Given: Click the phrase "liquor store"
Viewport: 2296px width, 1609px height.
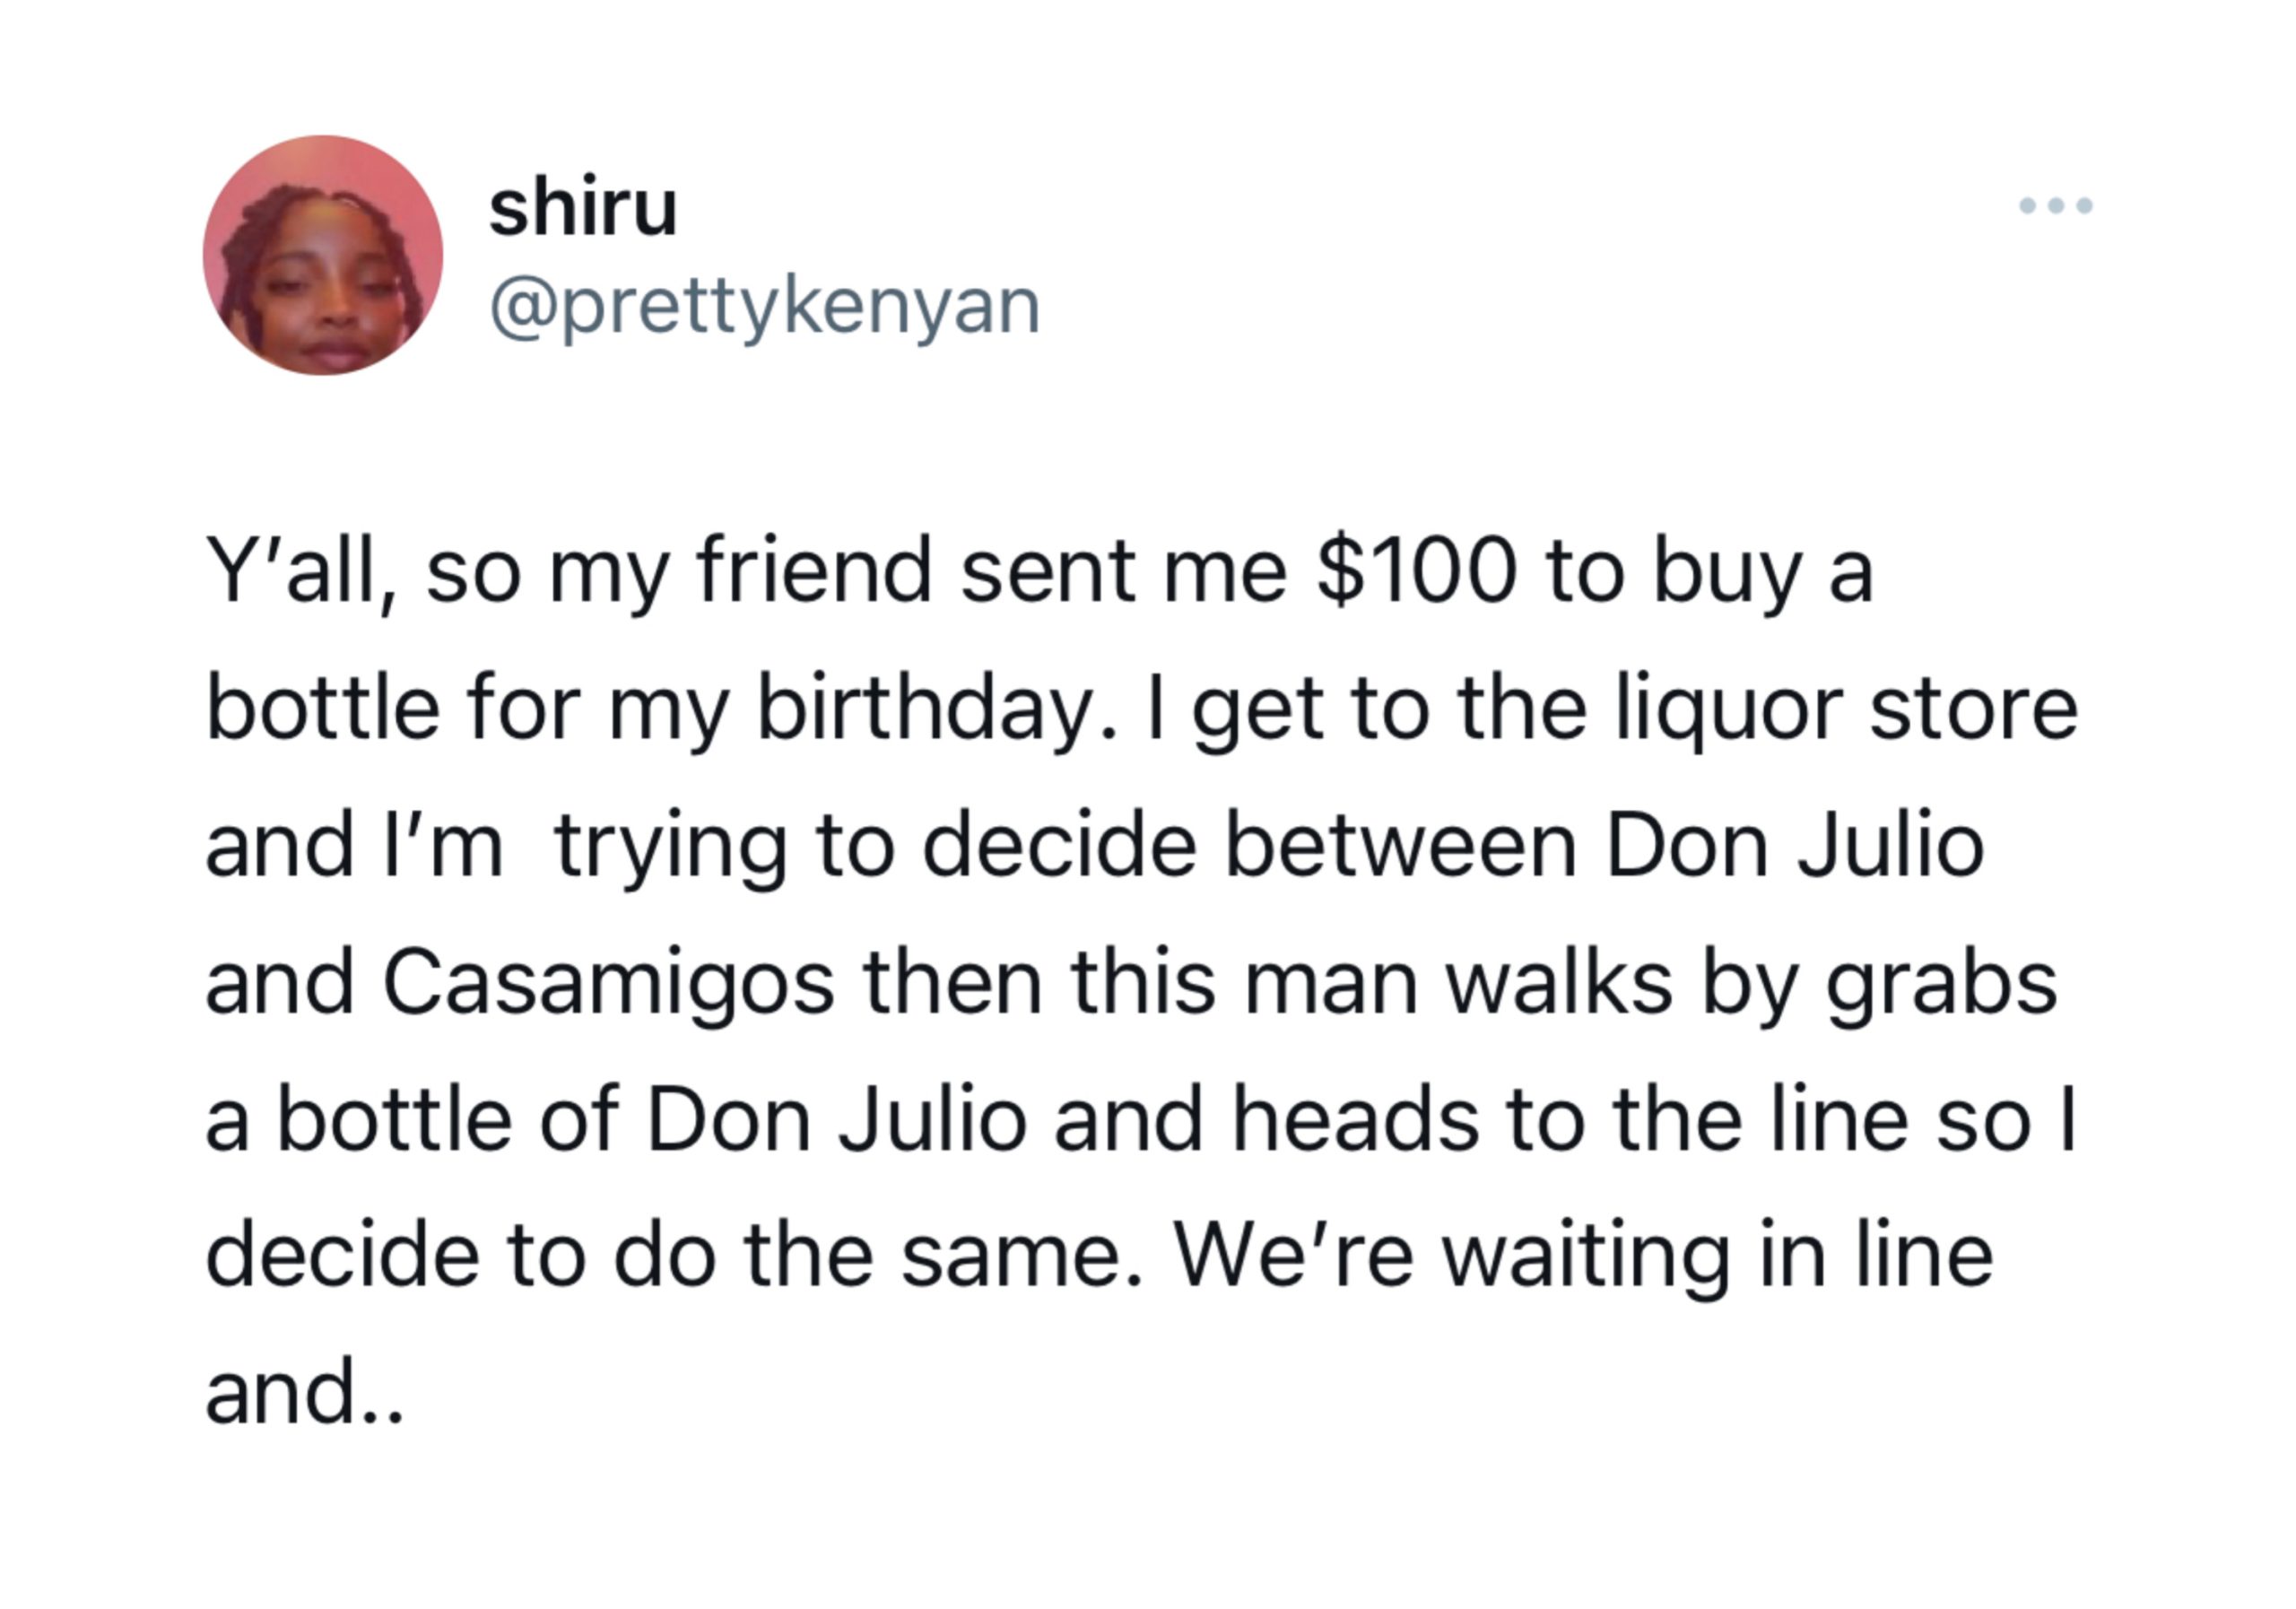Looking at the screenshot, I should (1847, 709).
